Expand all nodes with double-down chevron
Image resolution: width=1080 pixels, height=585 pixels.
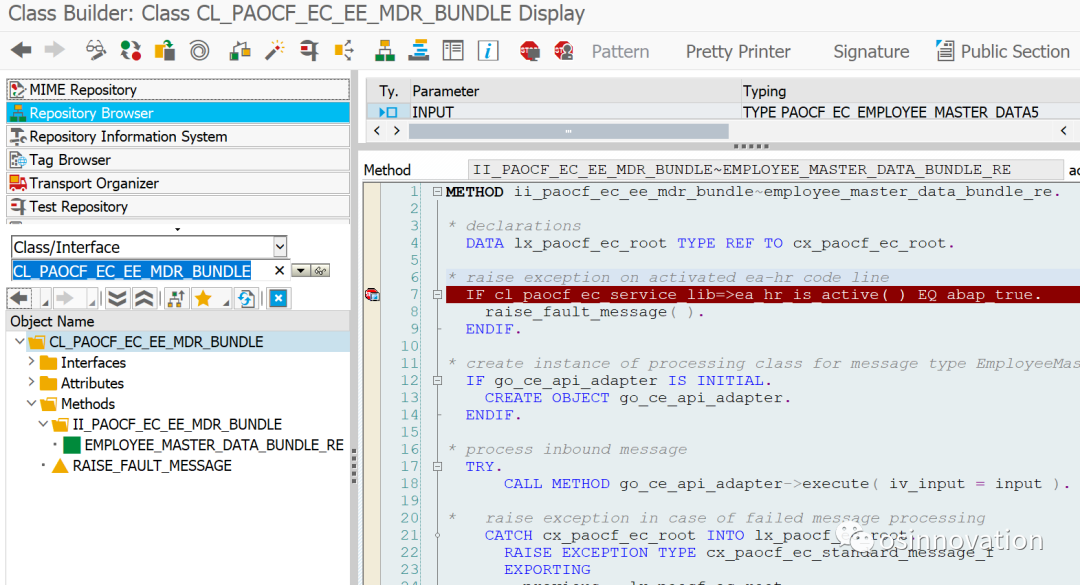tap(118, 298)
